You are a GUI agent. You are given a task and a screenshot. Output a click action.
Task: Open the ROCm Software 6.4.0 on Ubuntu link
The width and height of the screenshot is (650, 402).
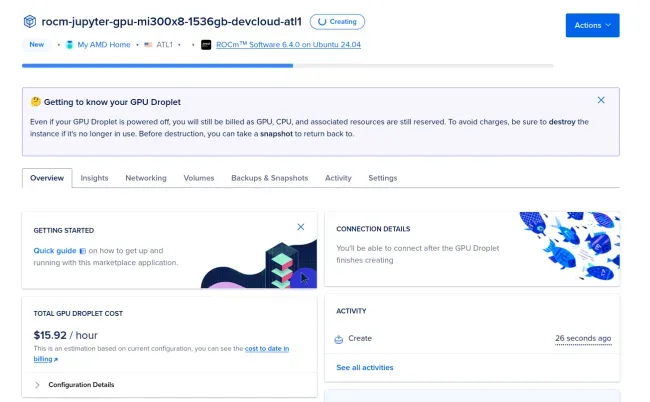coord(288,45)
